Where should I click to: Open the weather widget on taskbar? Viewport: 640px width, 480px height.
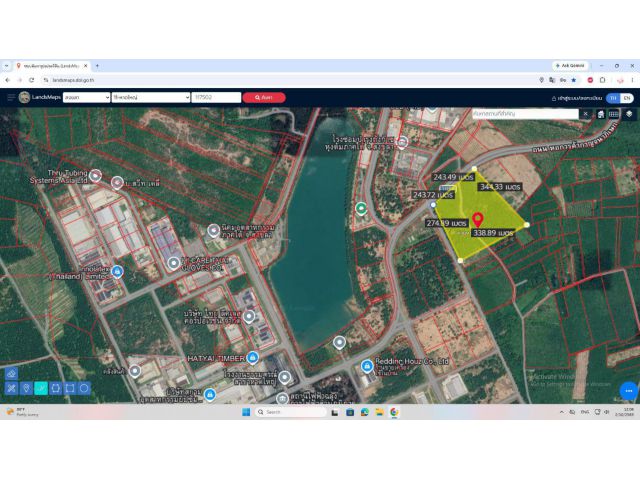coord(22,412)
